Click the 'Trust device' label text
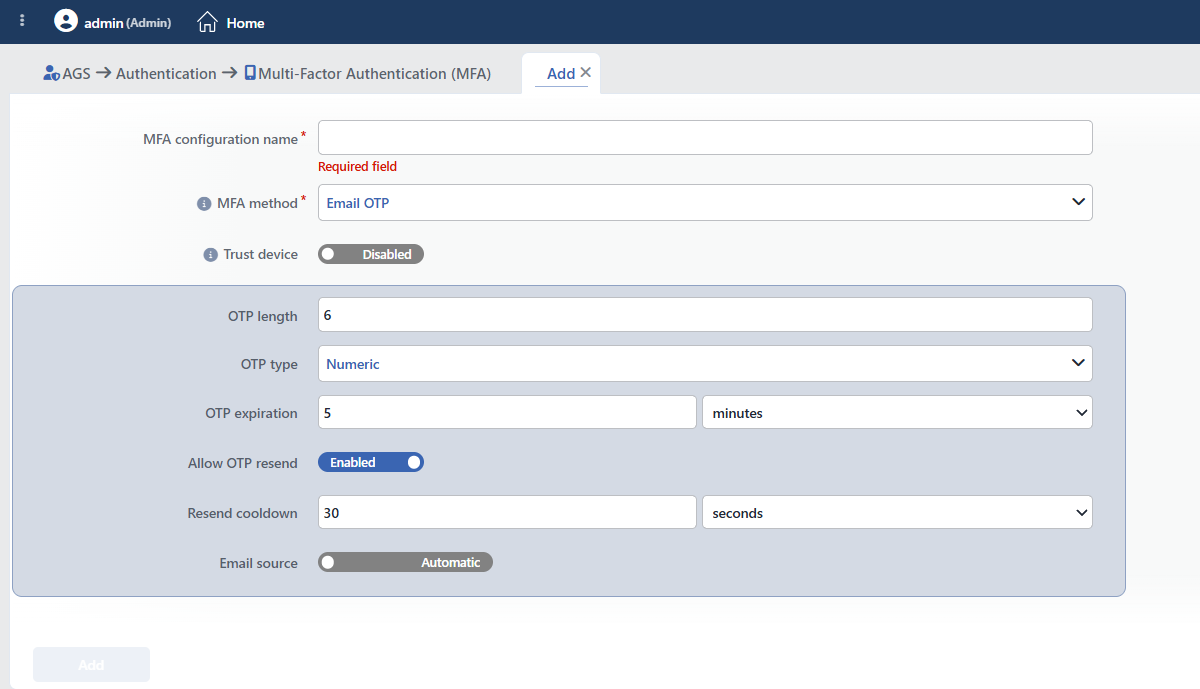 coord(261,254)
